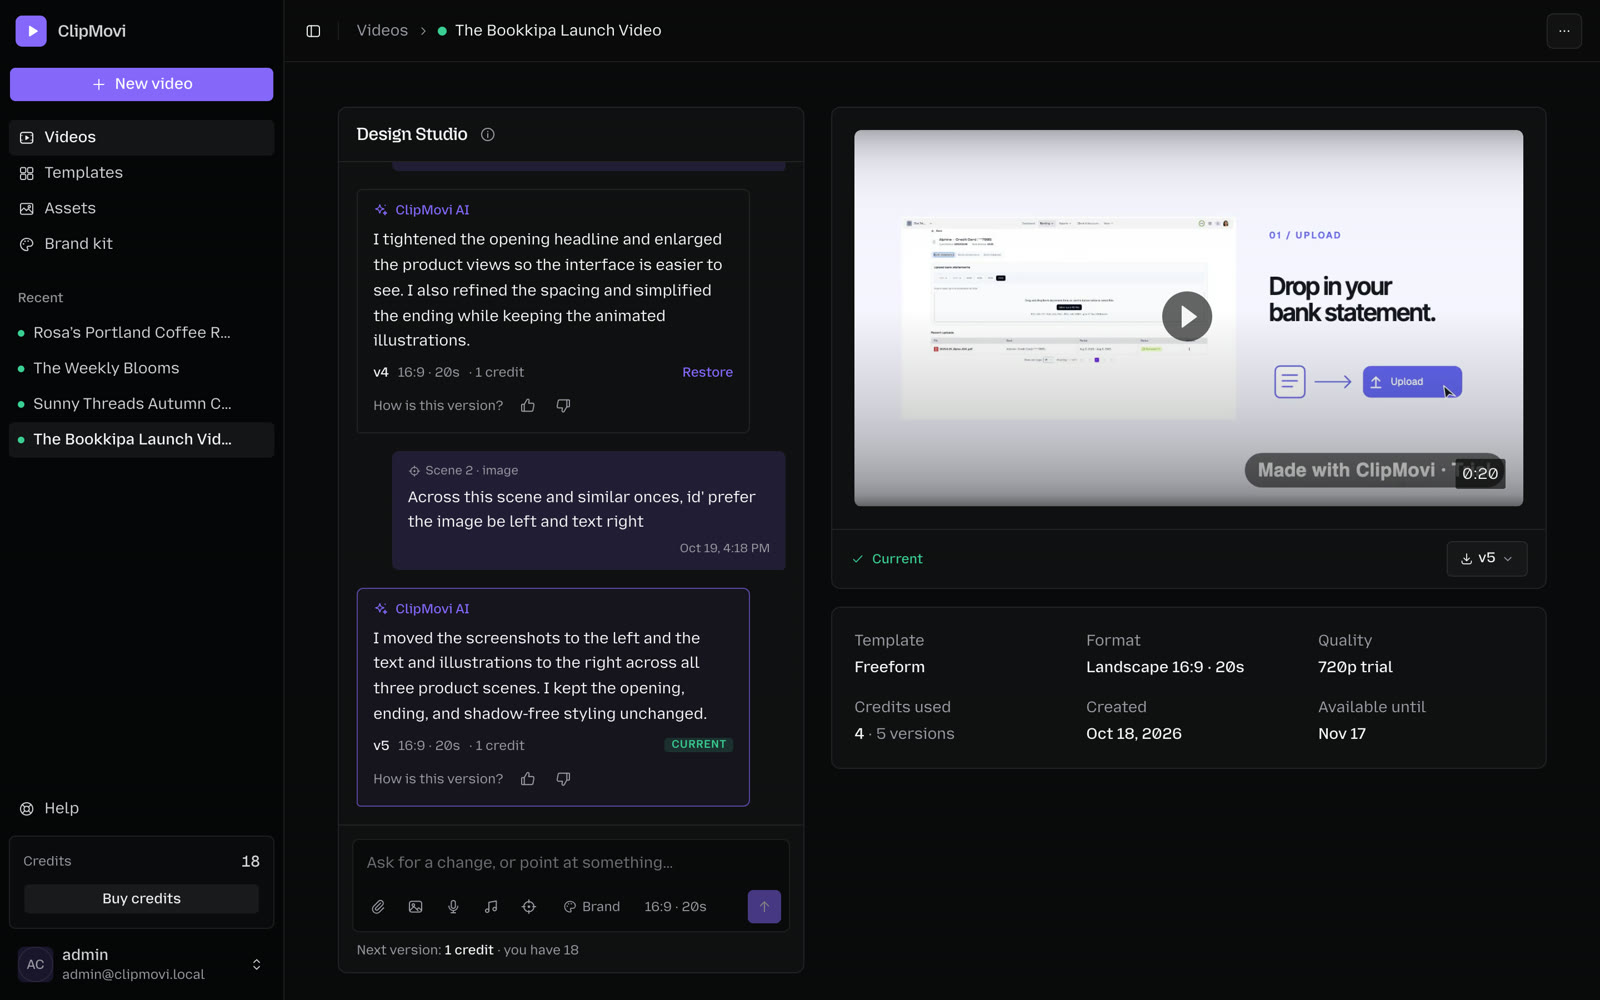Open The Weekly Blooms recent video
The image size is (1600, 1000).
point(141,368)
